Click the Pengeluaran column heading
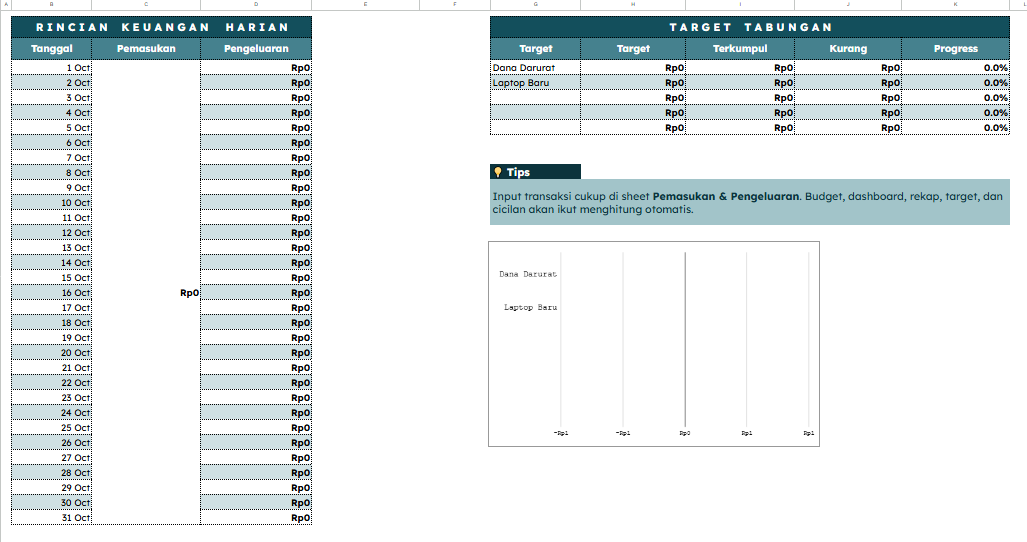This screenshot has width=1027, height=542. 256,48
